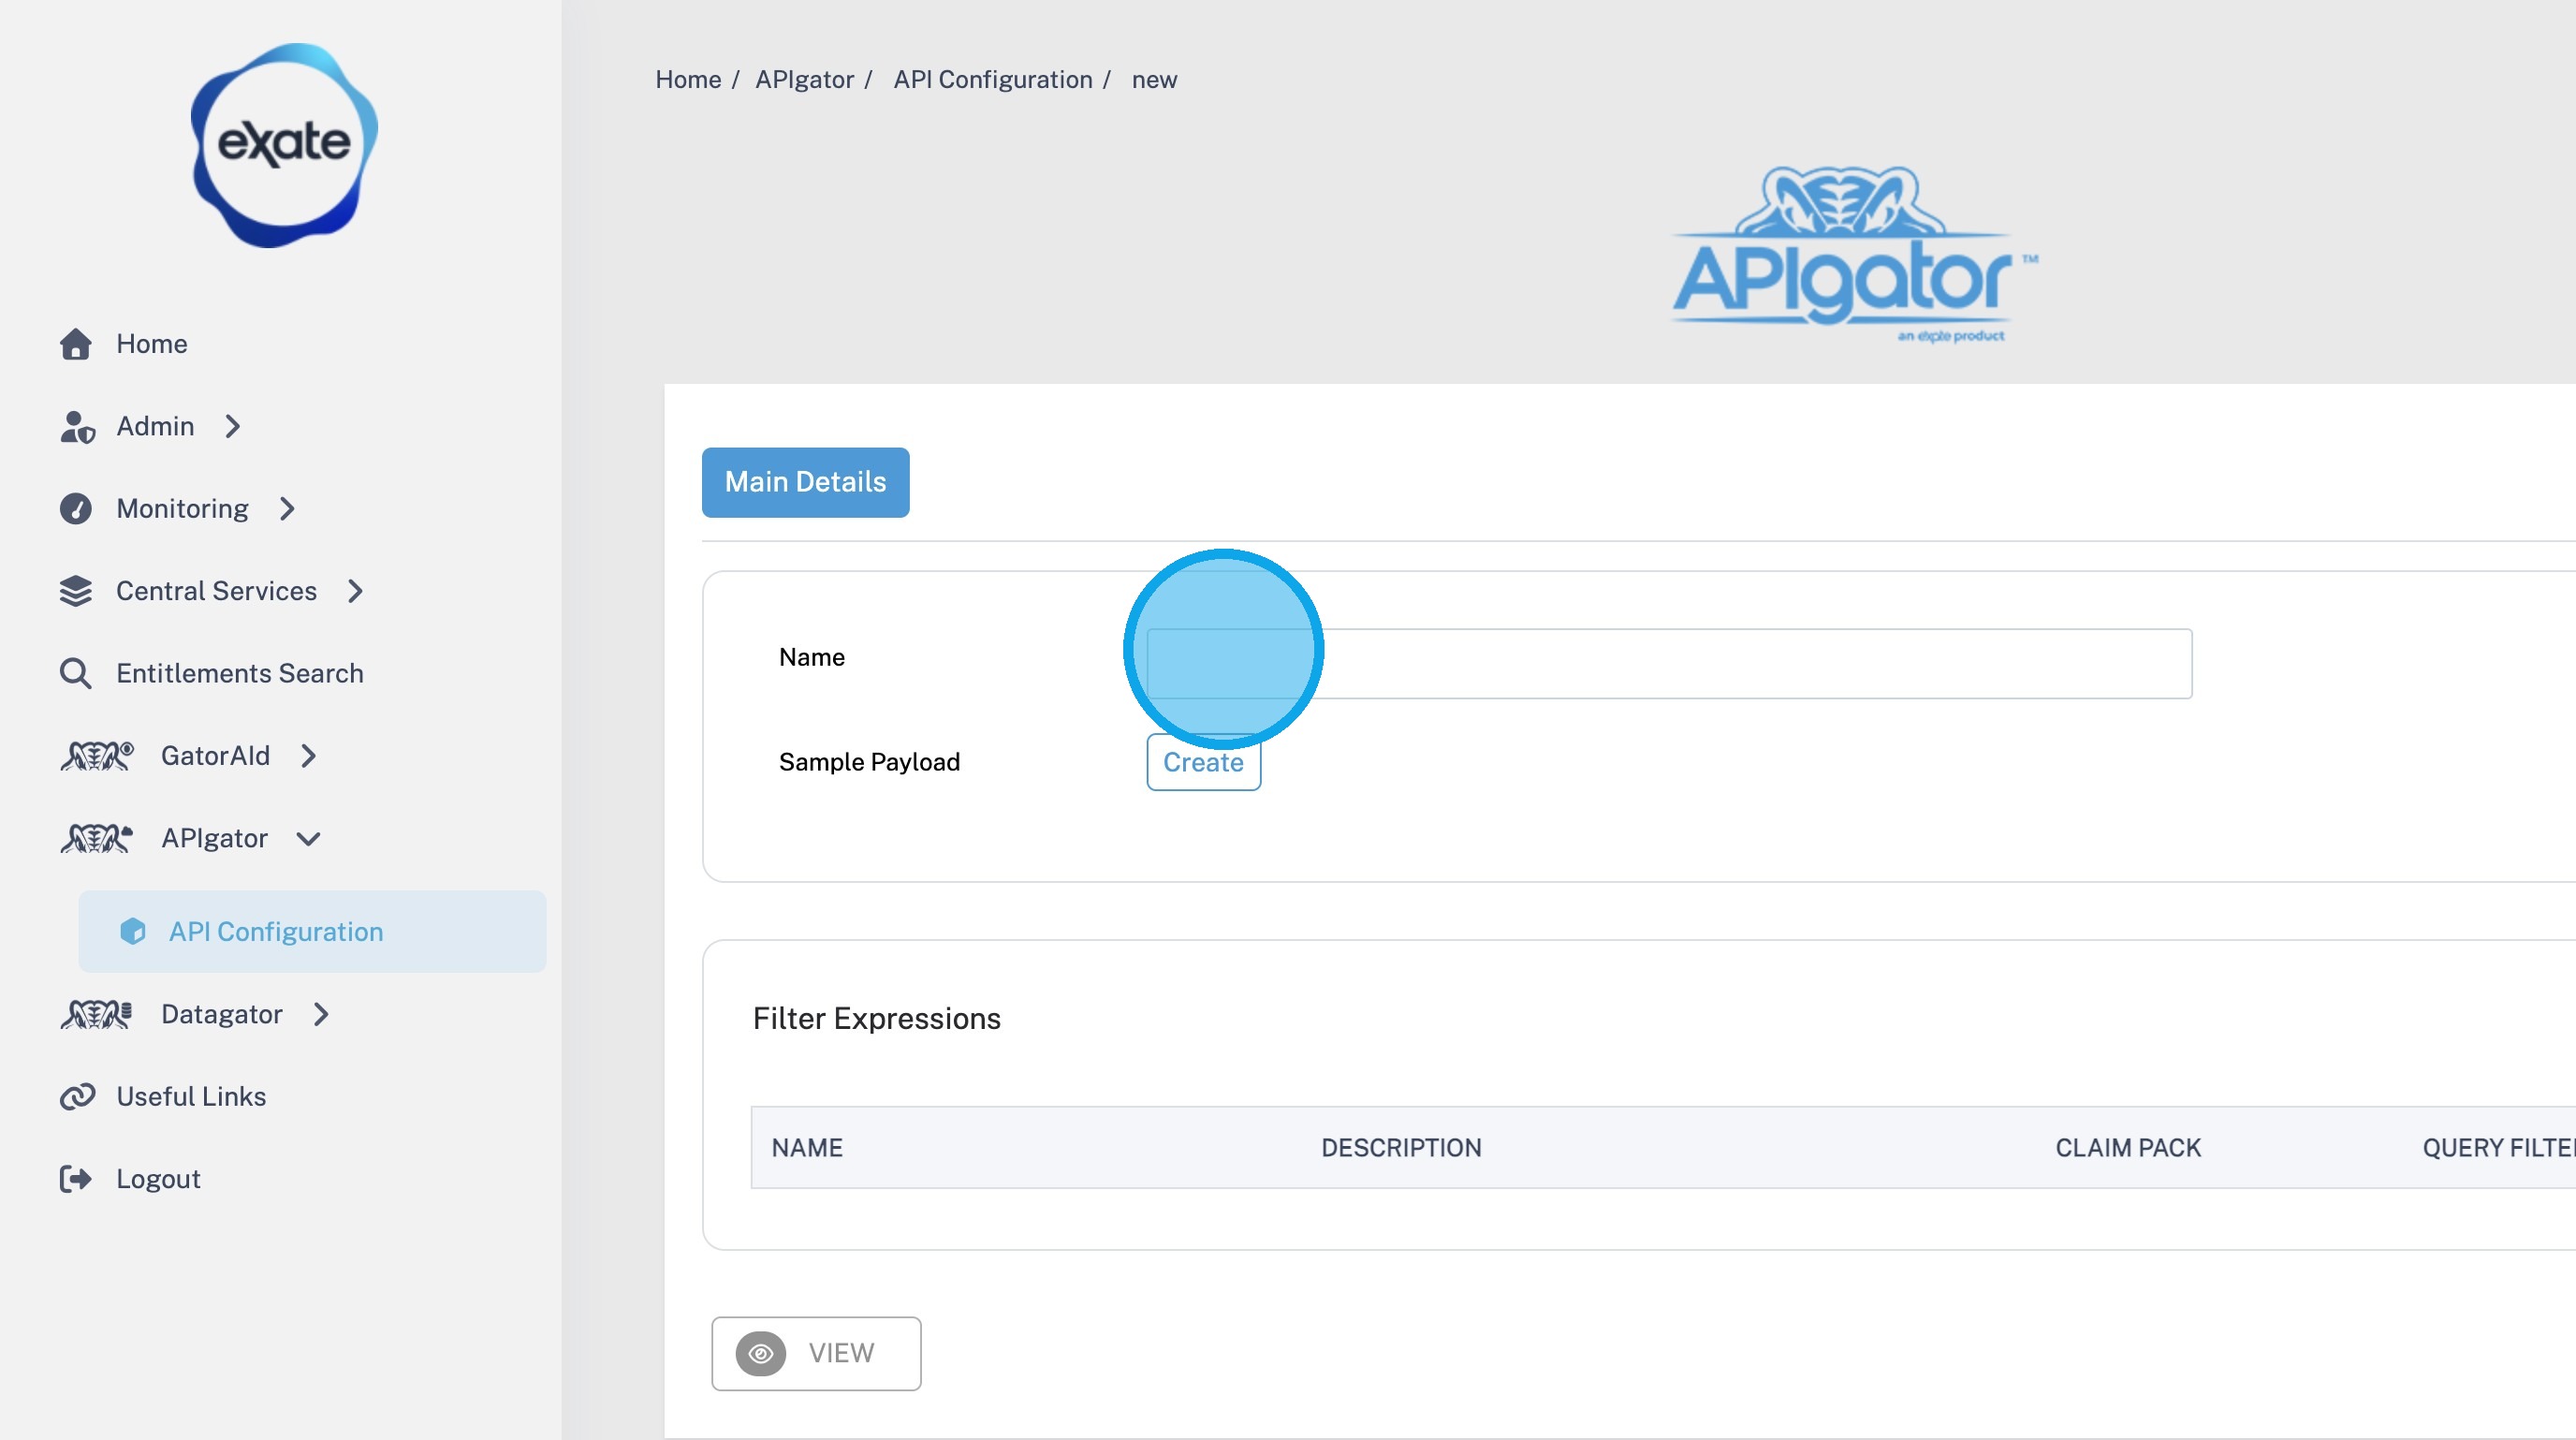The image size is (2576, 1440).
Task: Focus the Name input field
Action: pos(1669,664)
